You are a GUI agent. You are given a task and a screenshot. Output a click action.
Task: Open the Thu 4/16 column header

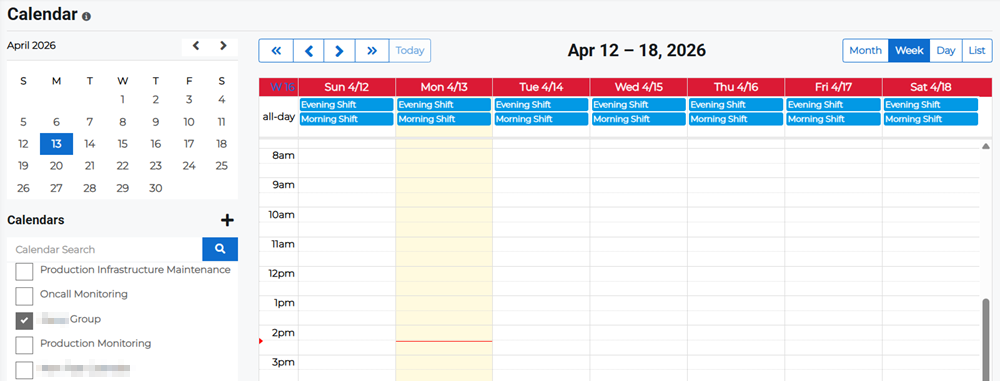coord(736,87)
